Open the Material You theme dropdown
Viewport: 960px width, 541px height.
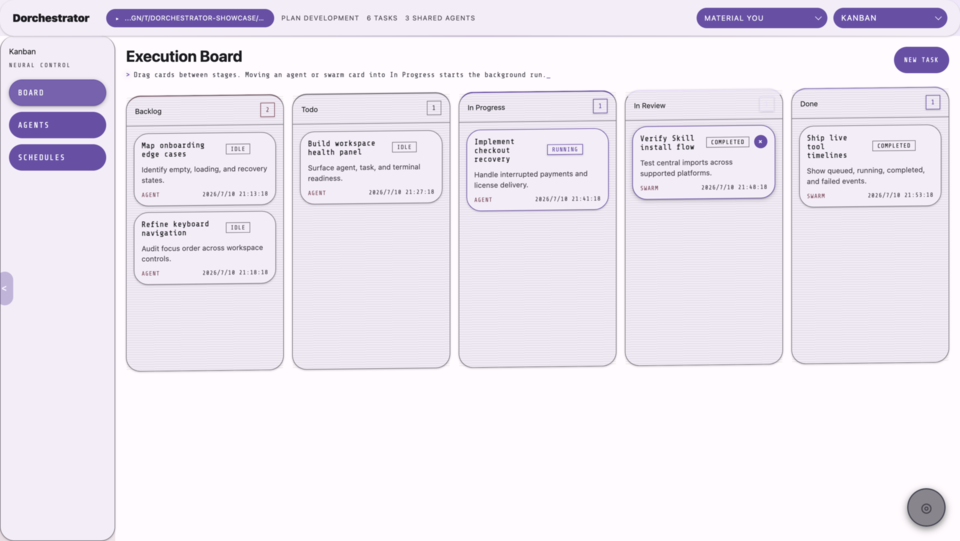(761, 18)
